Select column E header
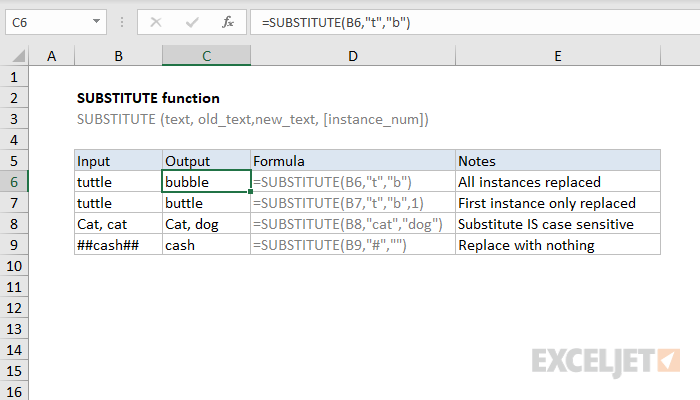Image resolution: width=700 pixels, height=400 pixels. click(557, 57)
